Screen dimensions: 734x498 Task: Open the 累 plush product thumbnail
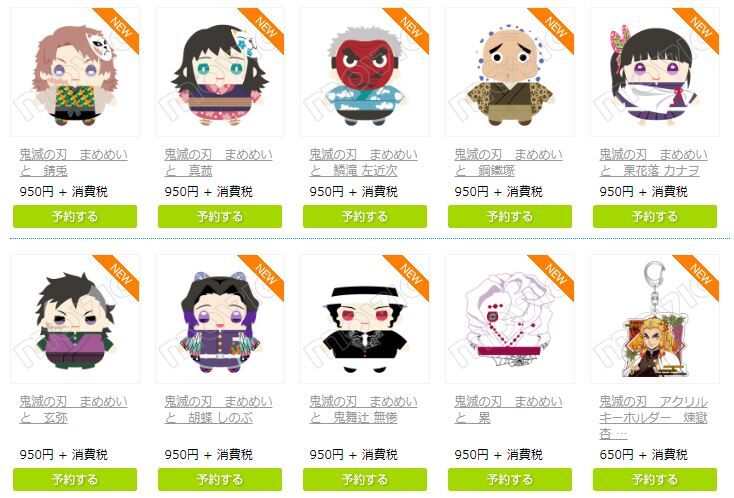coord(510,319)
